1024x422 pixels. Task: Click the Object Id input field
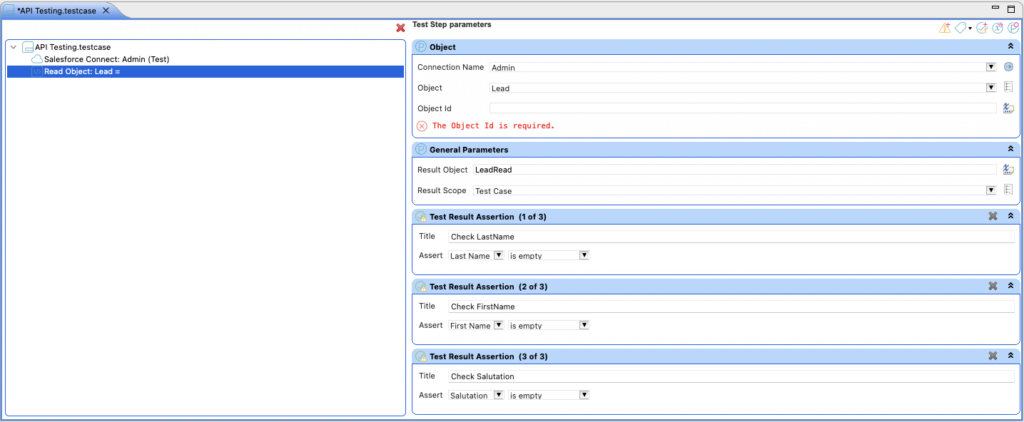(x=743, y=108)
